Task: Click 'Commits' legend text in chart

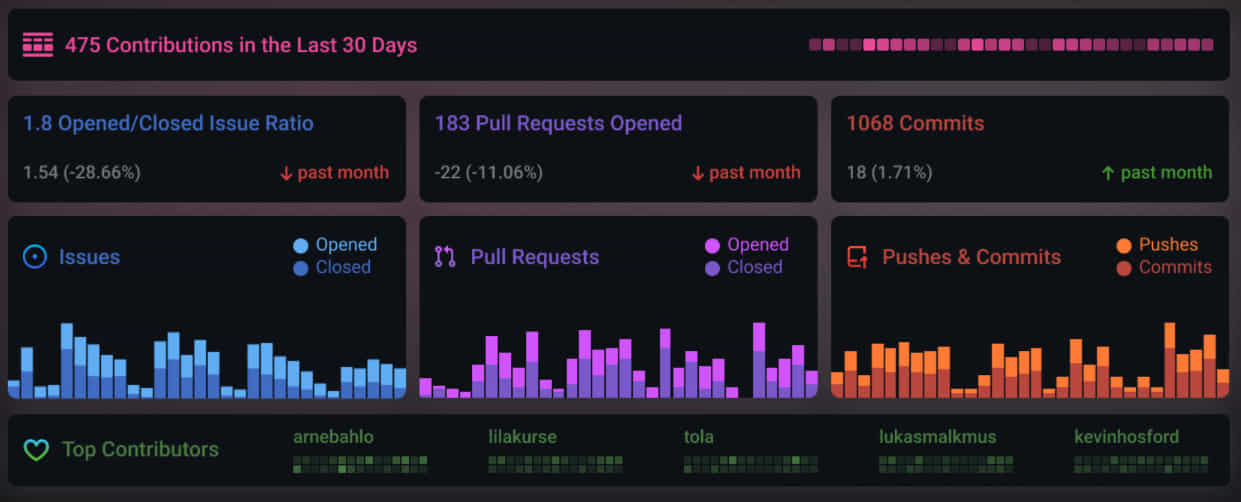Action: pos(1175,268)
